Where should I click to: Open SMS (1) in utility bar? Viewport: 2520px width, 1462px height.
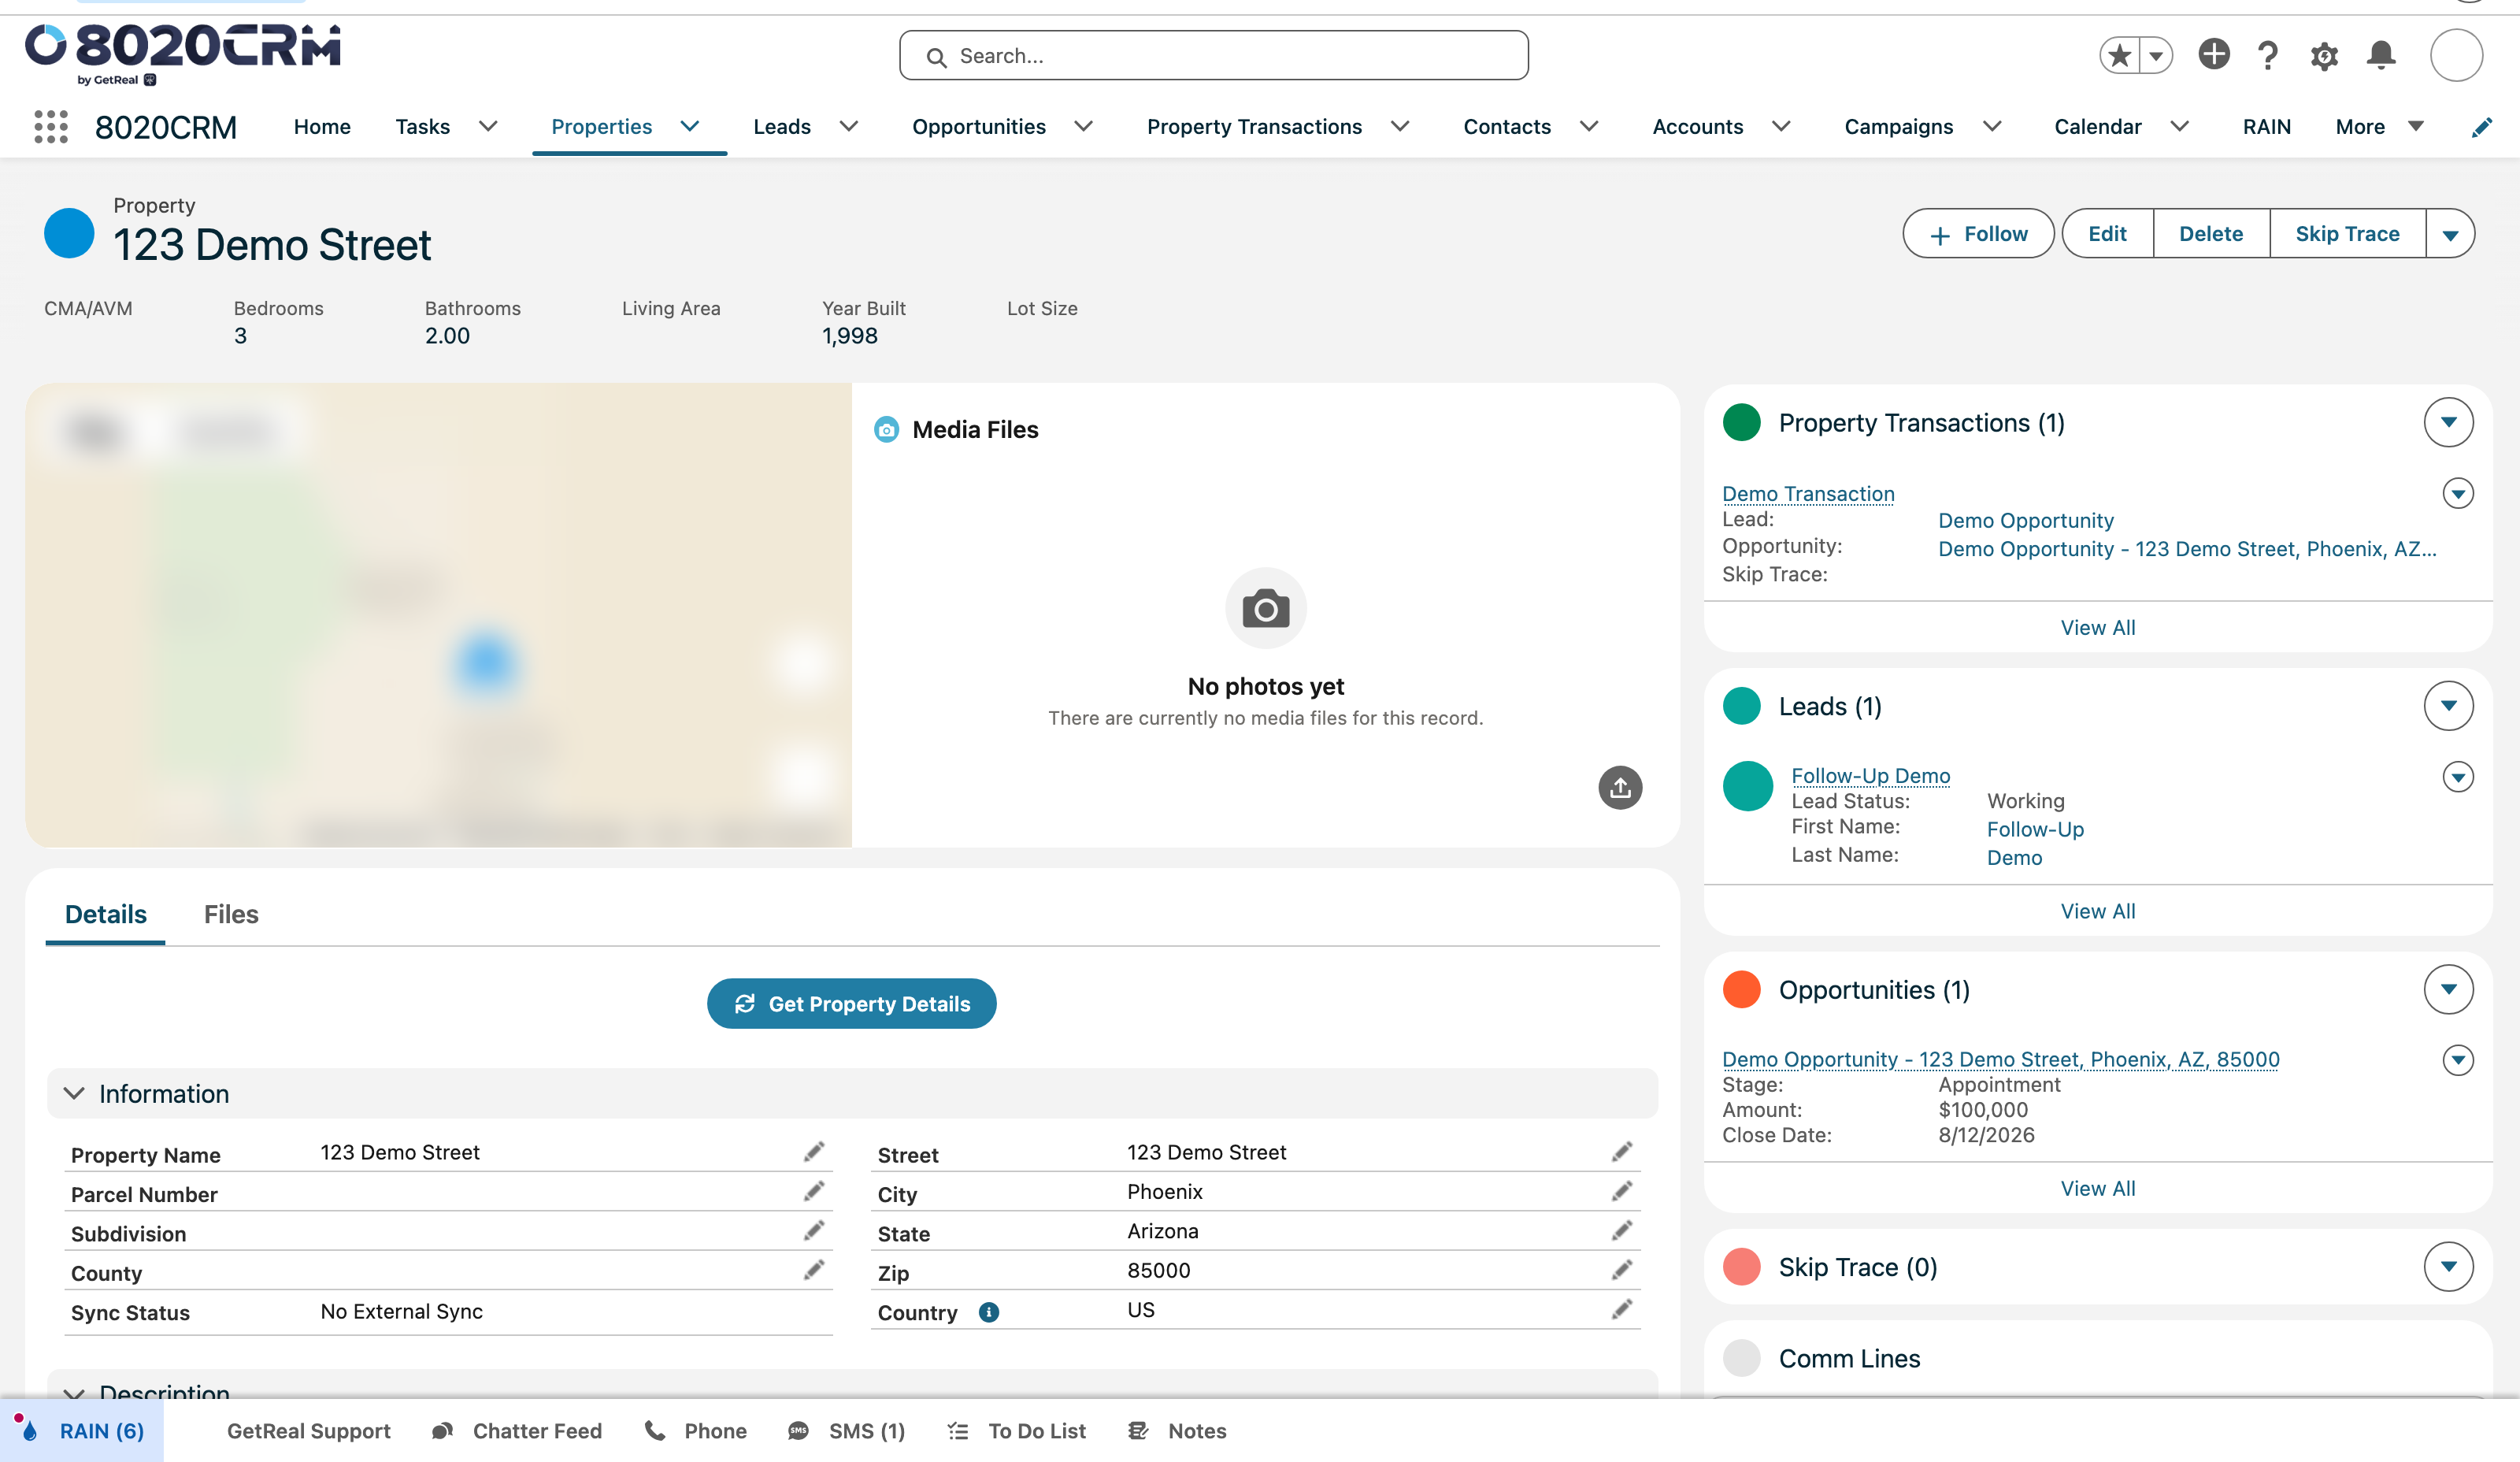pos(847,1431)
